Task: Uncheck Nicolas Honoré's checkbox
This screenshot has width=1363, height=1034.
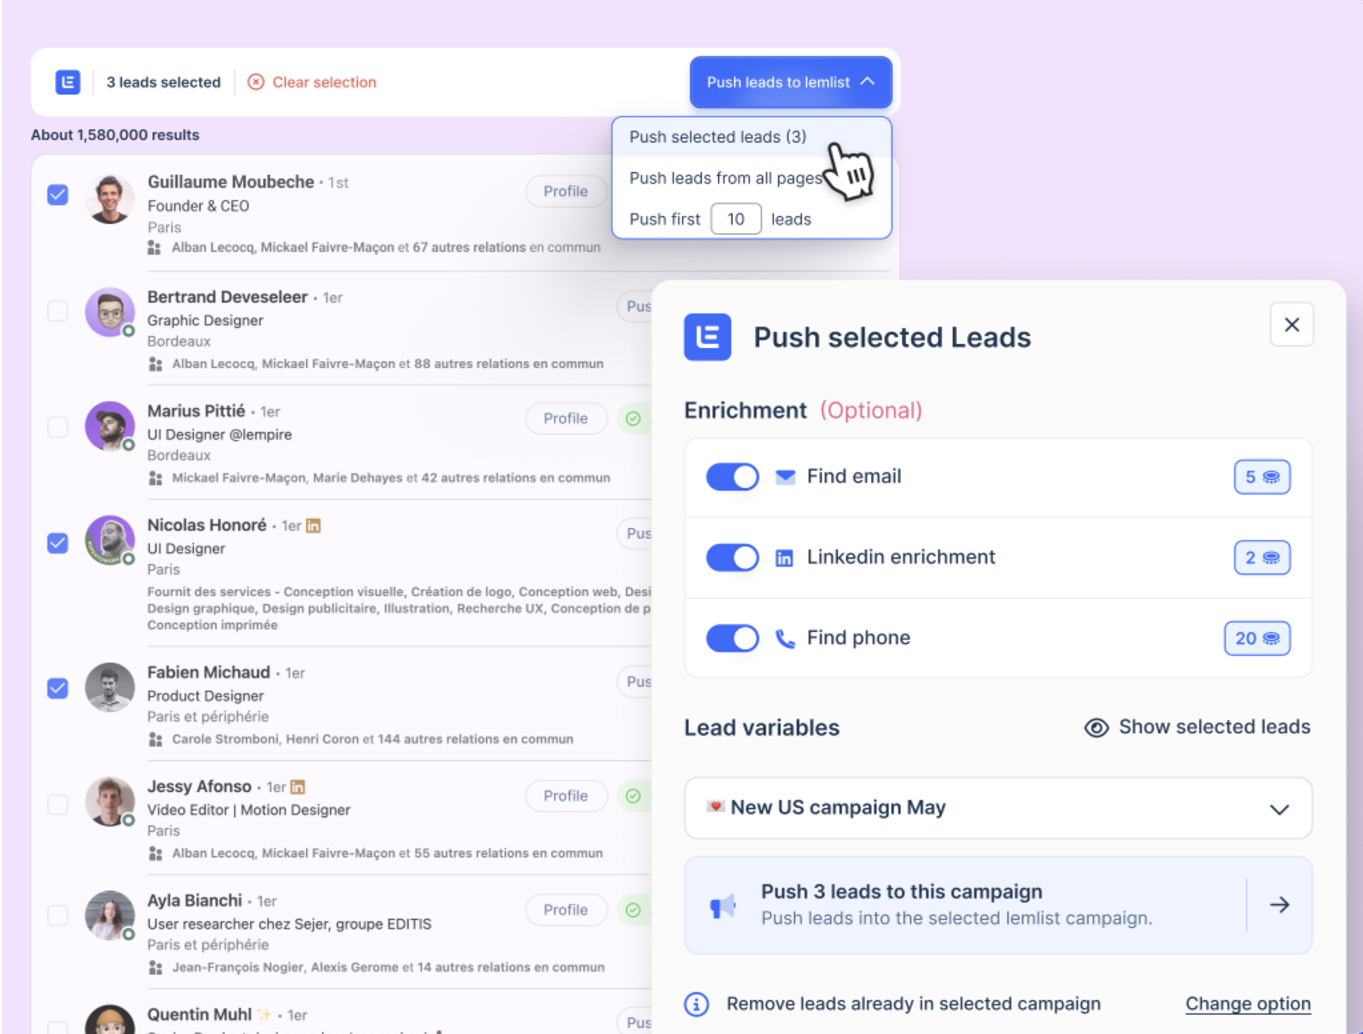Action: pos(58,542)
